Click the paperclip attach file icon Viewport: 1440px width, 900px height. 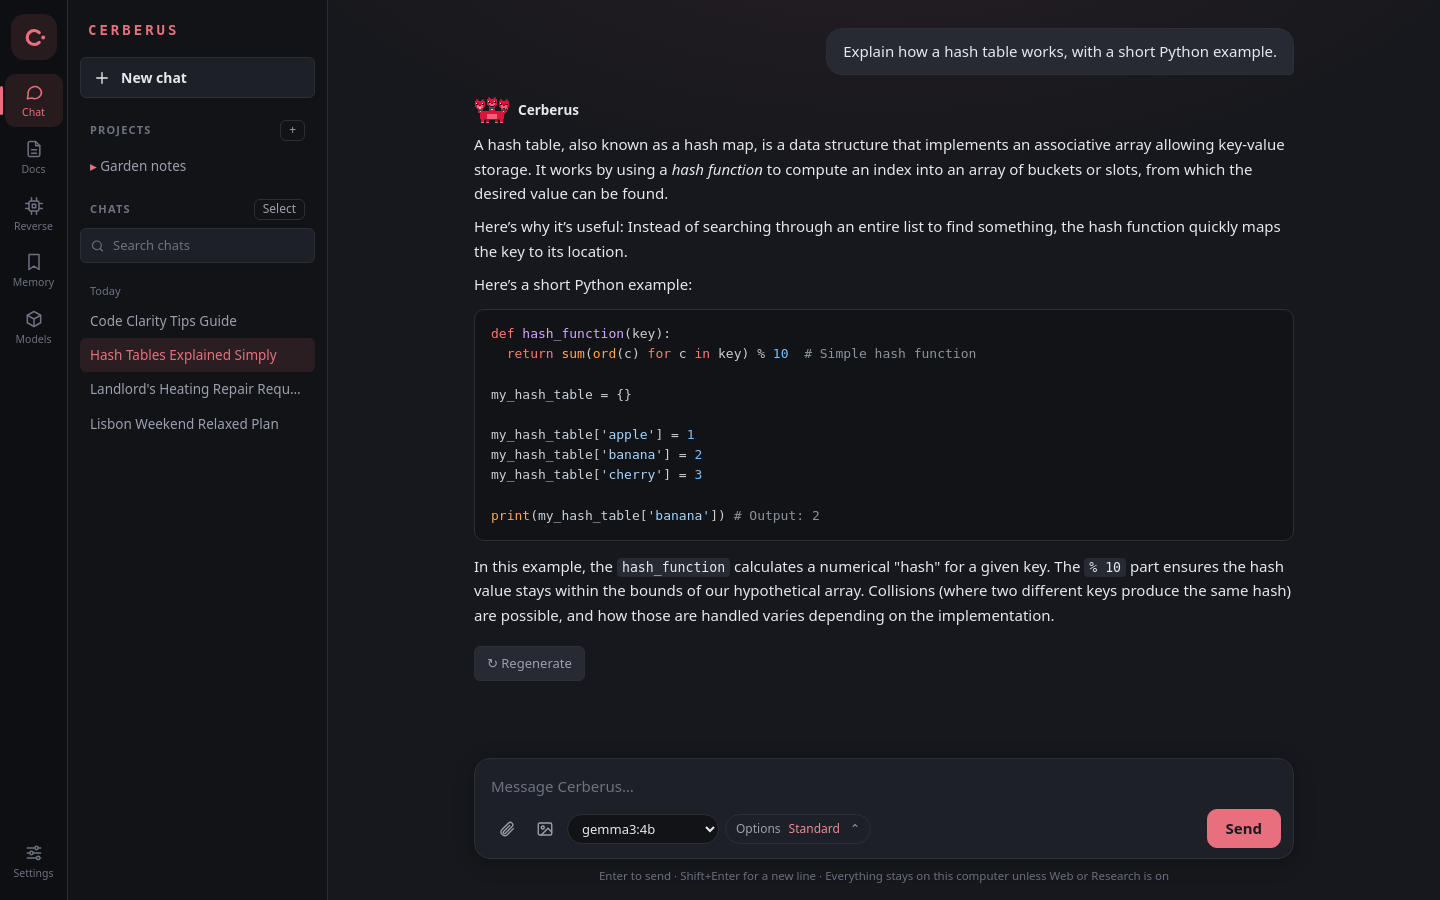tap(507, 829)
